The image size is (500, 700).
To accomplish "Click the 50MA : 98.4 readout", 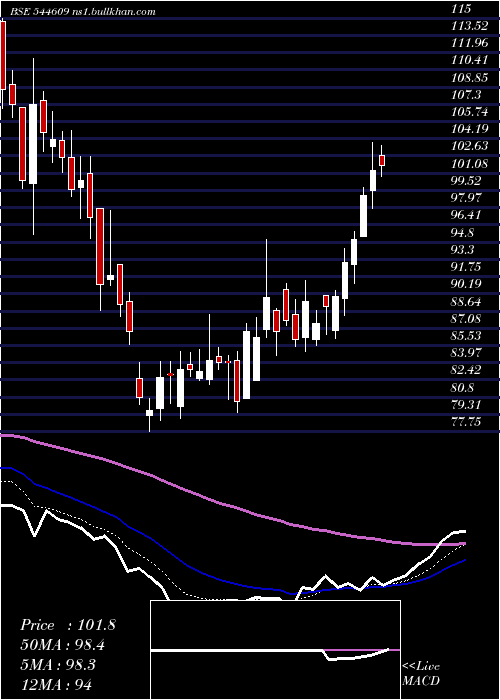I will tap(65, 645).
